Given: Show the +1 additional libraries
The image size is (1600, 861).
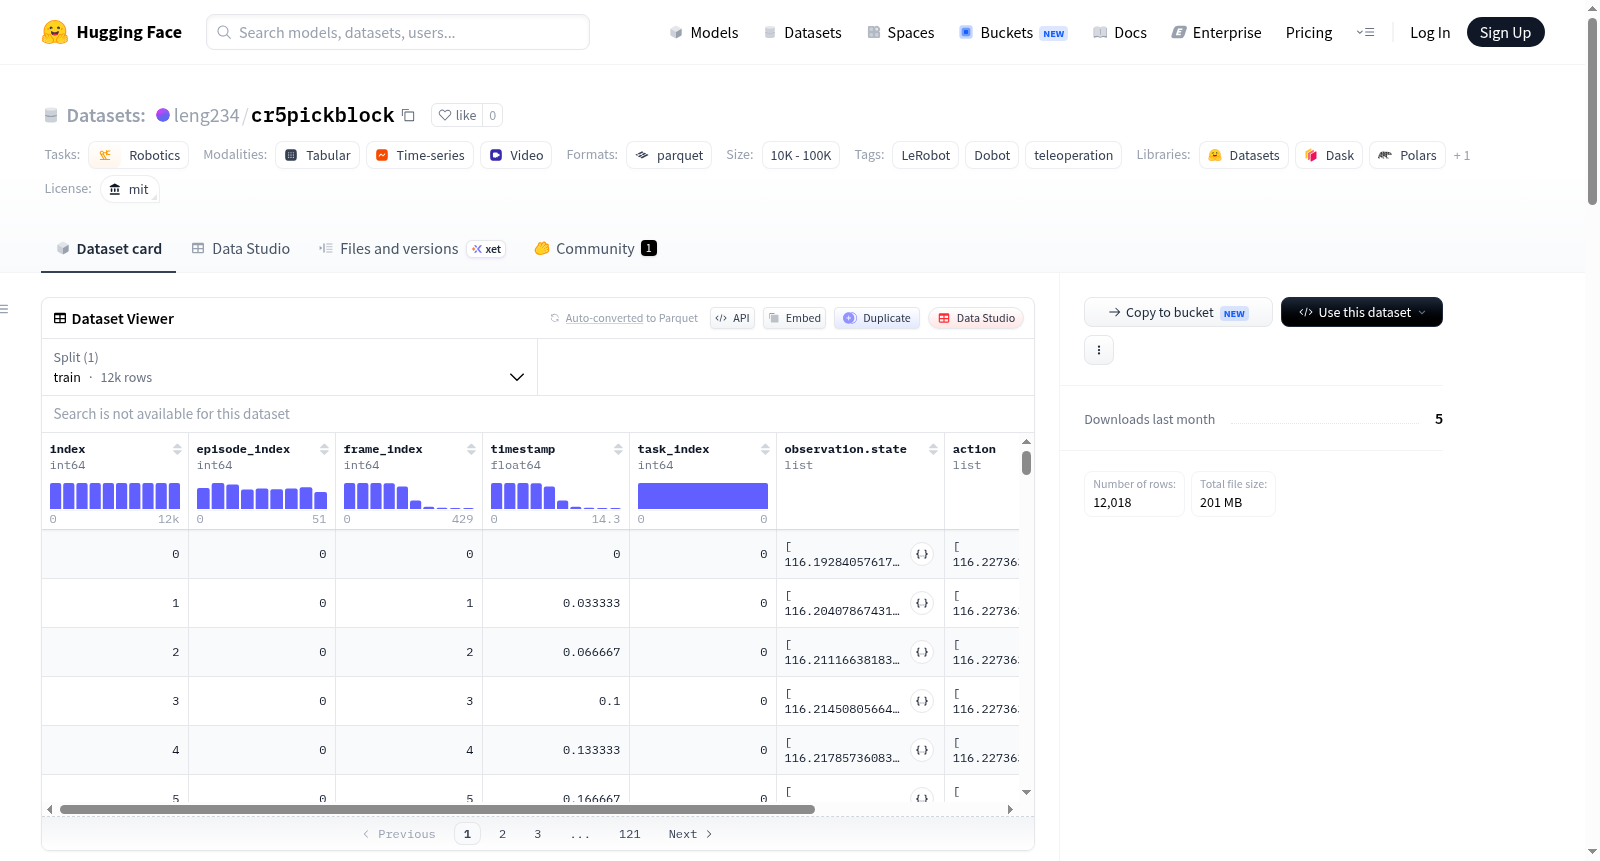Looking at the screenshot, I should coord(1462,155).
